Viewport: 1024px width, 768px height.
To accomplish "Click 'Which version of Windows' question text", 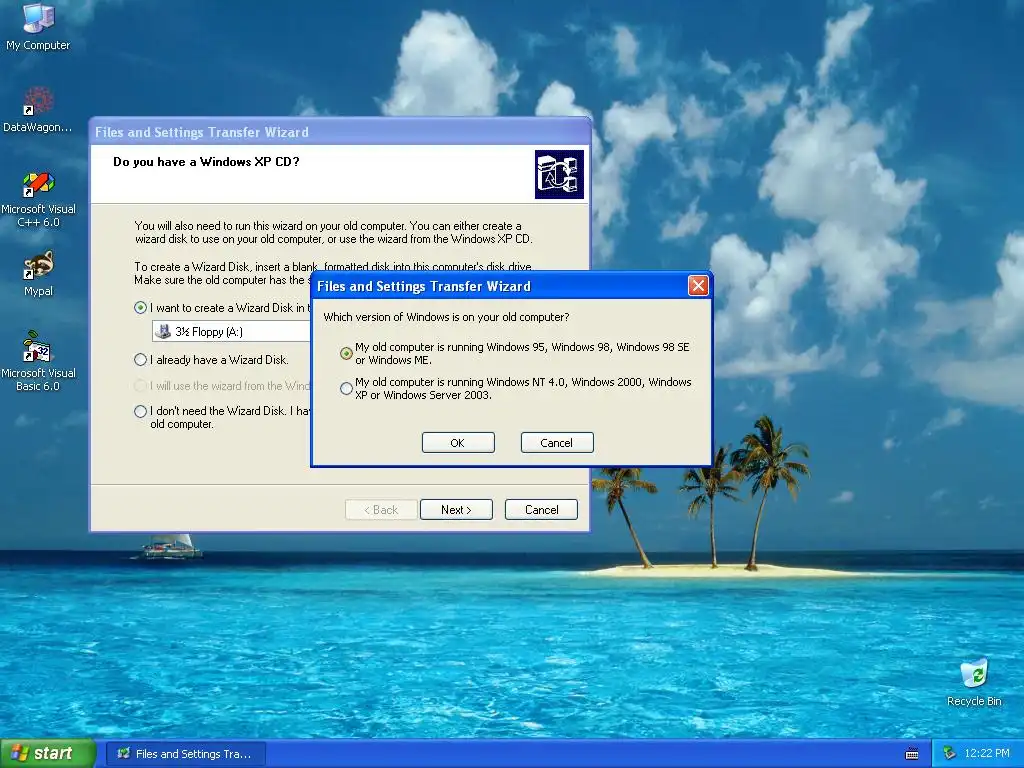I will click(x=446, y=317).
